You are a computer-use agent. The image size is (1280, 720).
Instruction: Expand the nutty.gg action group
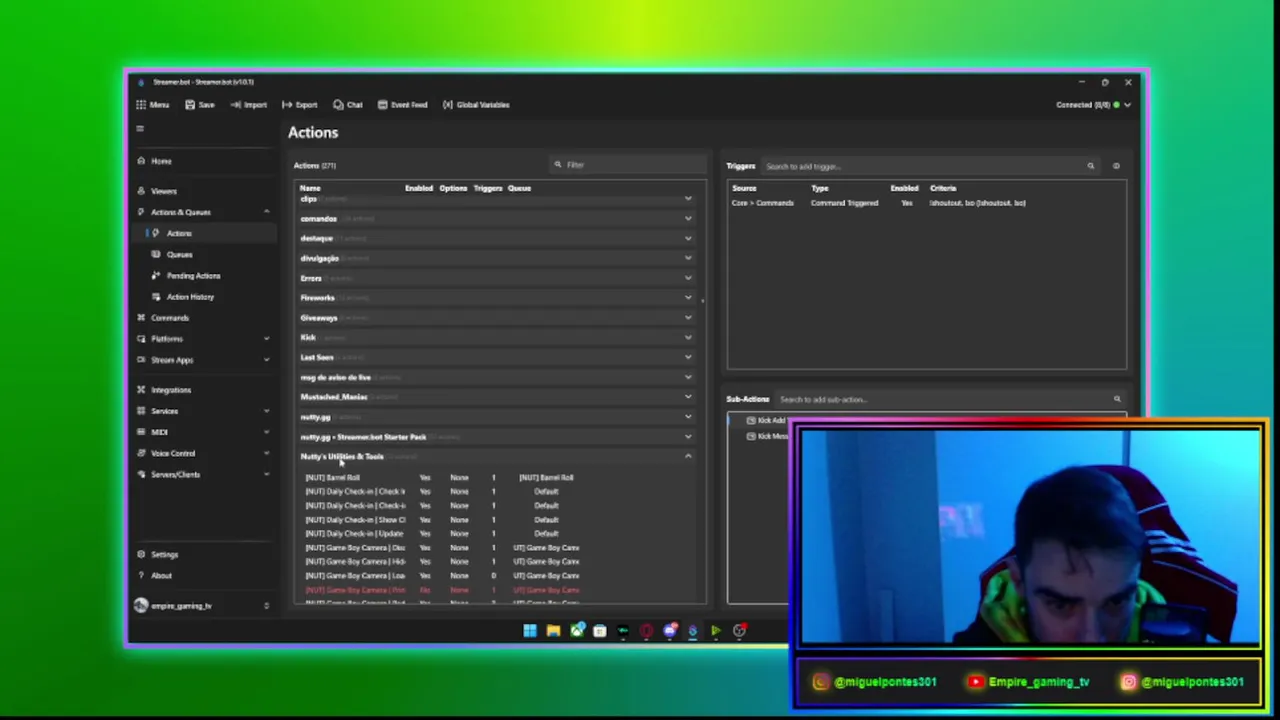click(497, 417)
